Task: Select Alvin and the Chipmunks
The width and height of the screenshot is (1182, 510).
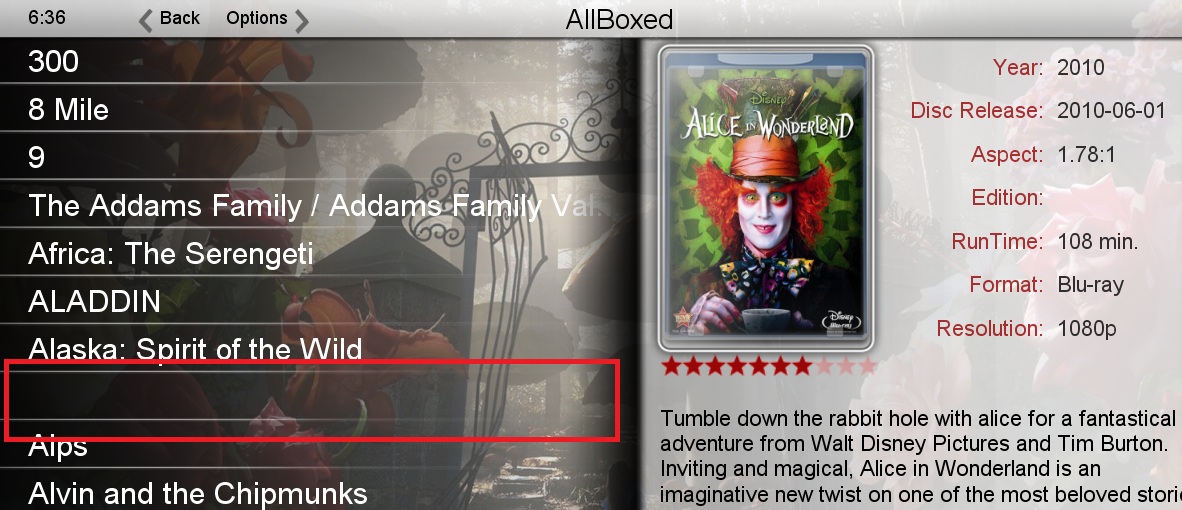Action: pos(317,493)
